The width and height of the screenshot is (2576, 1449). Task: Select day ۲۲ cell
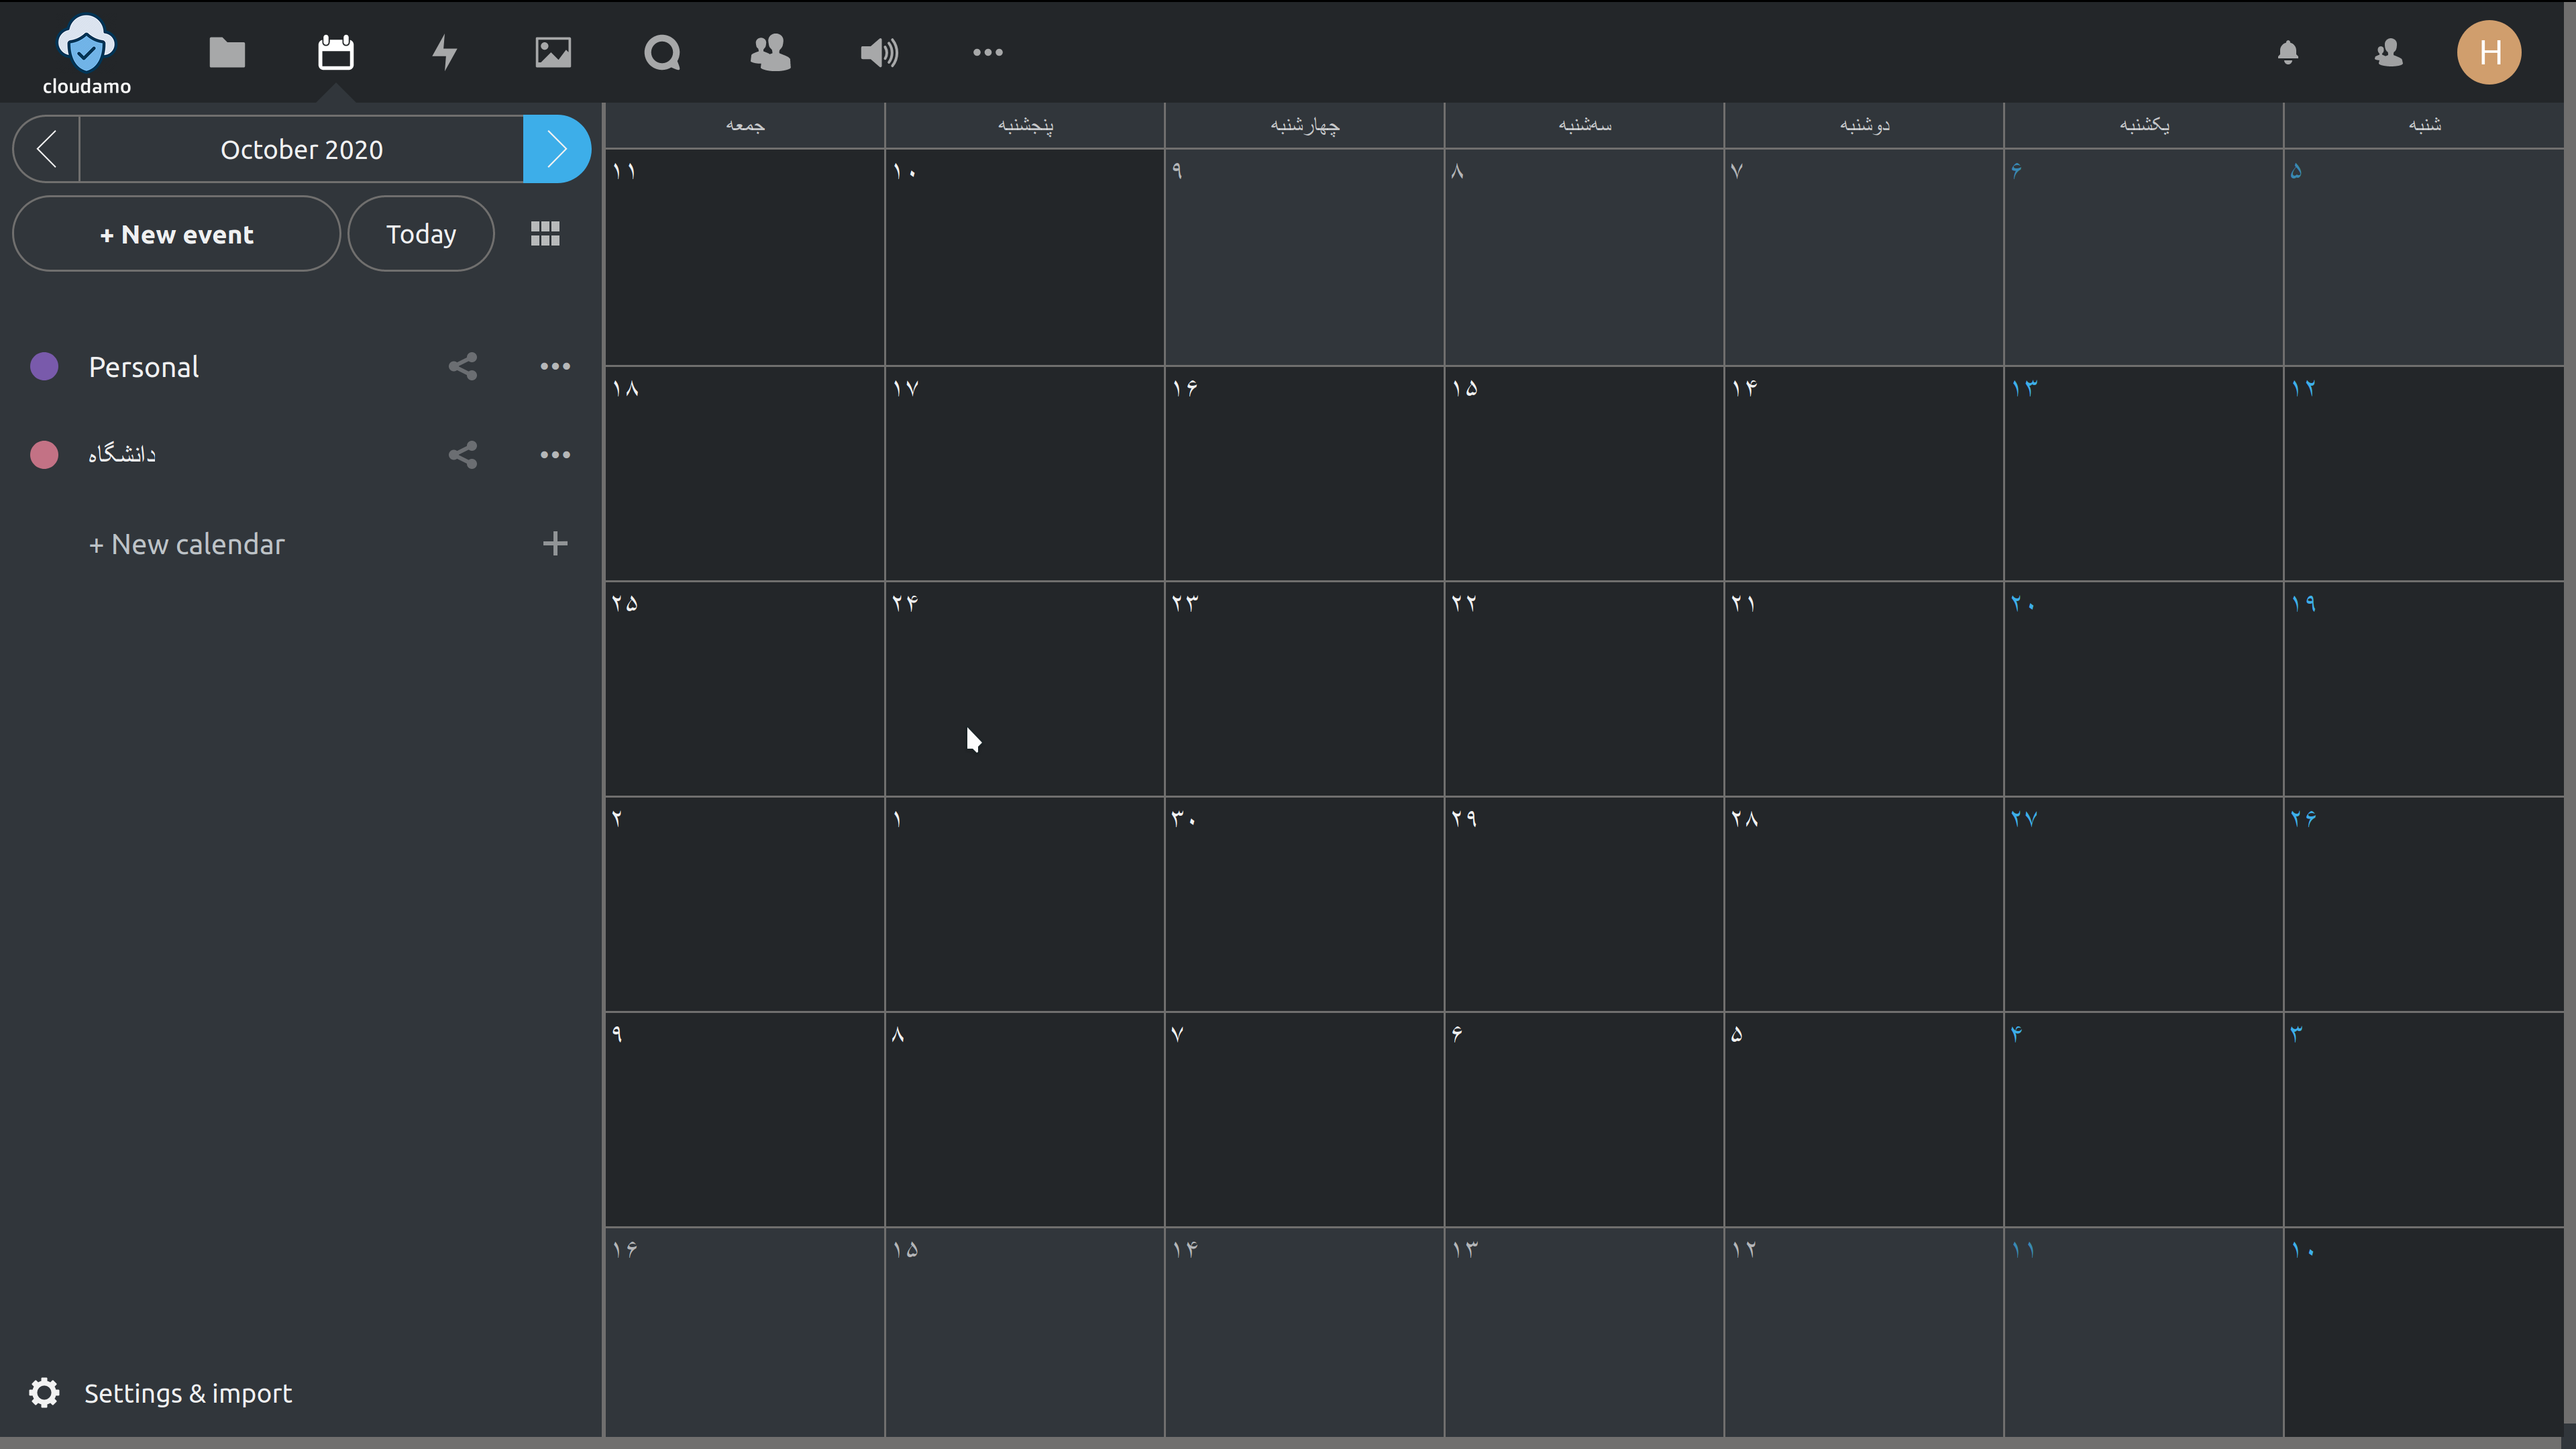pyautogui.click(x=1585, y=689)
